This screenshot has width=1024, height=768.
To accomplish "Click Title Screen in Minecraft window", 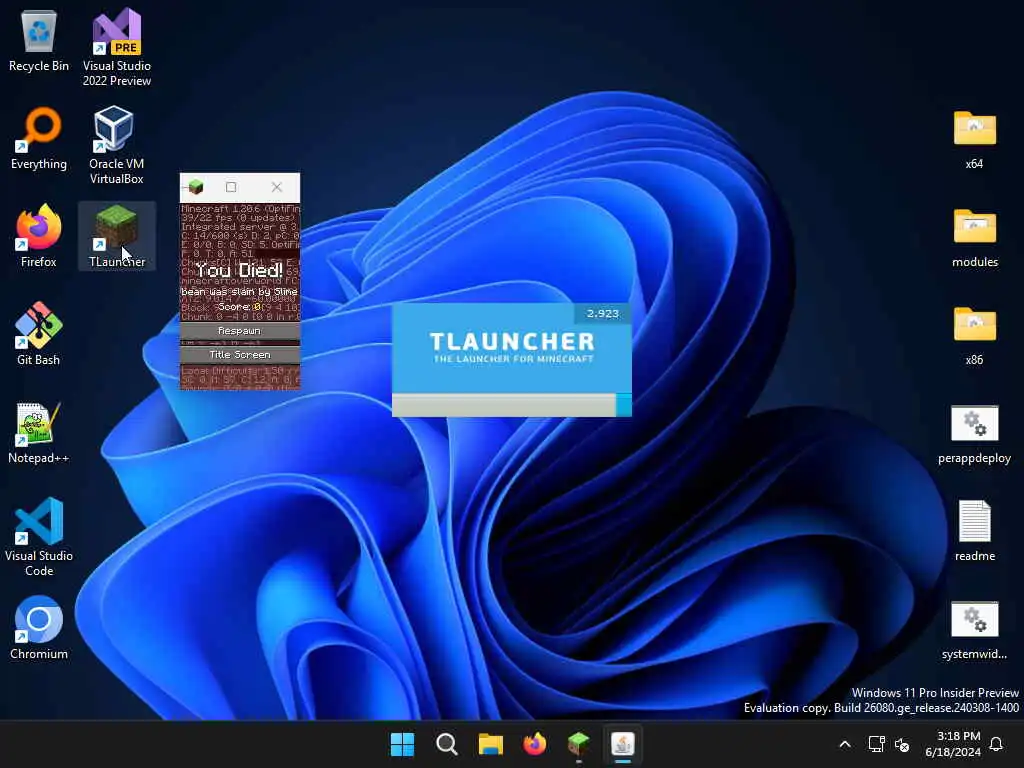I will click(240, 355).
